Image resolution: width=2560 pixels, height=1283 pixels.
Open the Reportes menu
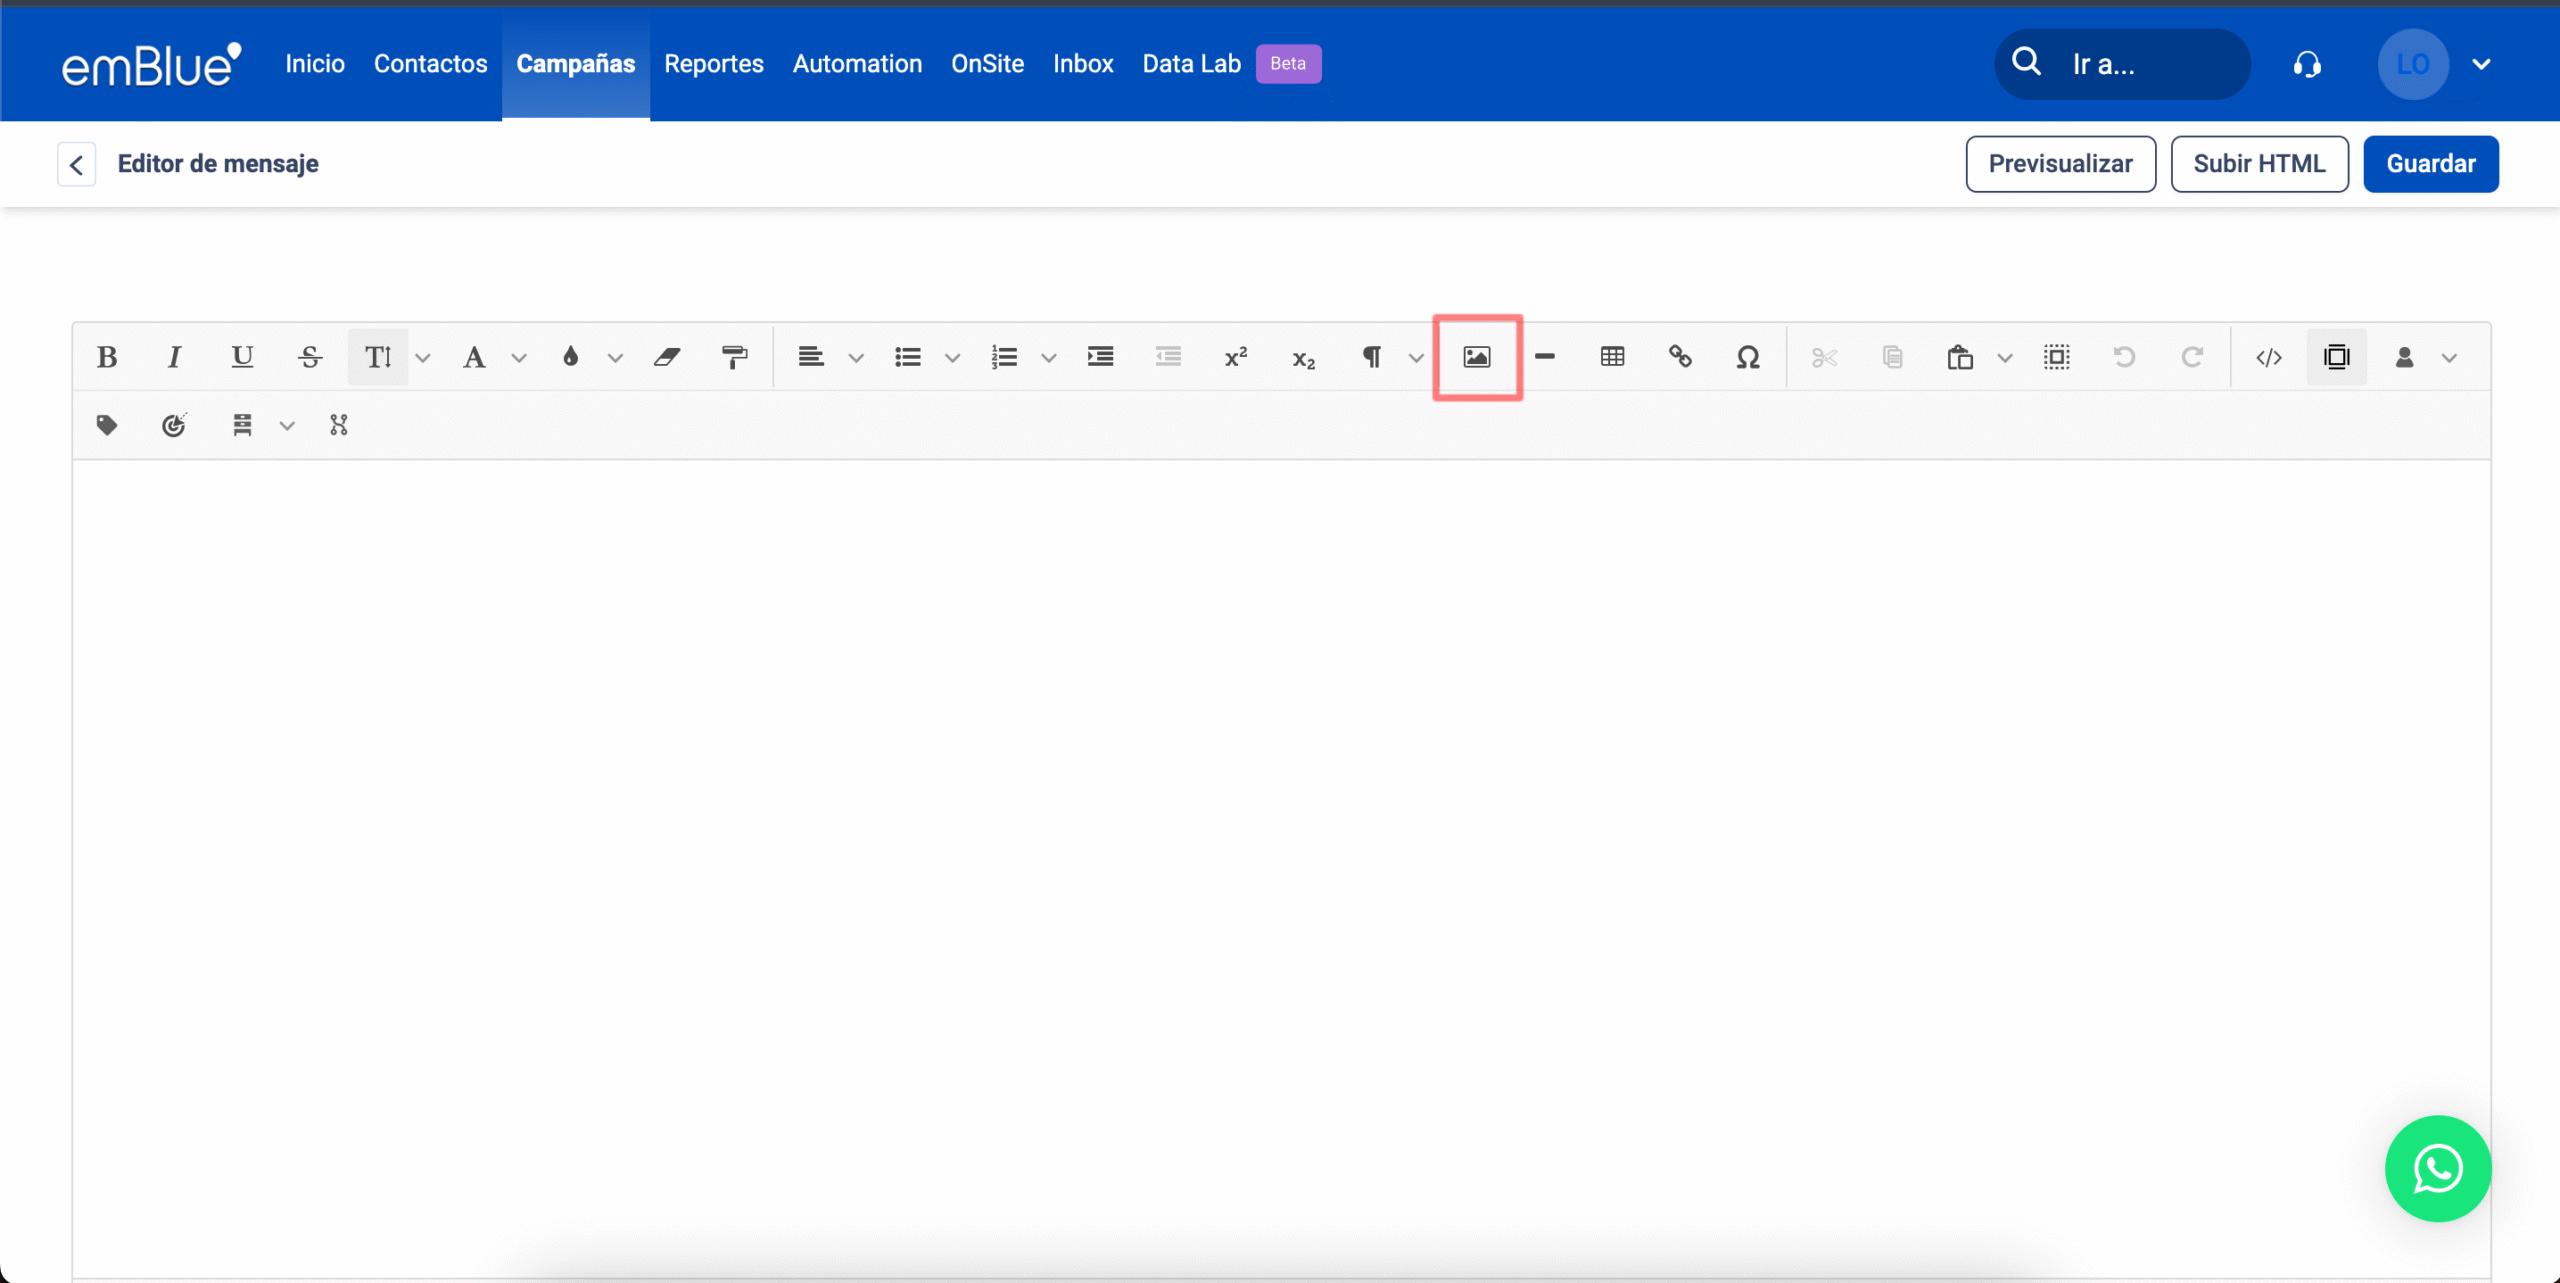(713, 64)
